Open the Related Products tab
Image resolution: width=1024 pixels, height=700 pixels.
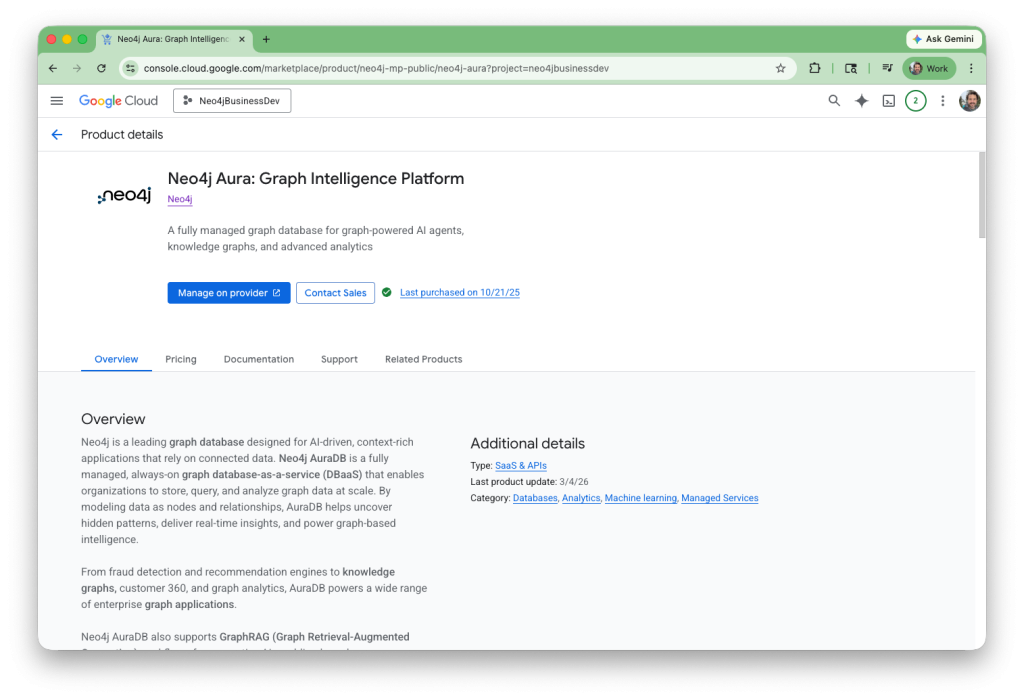423,359
